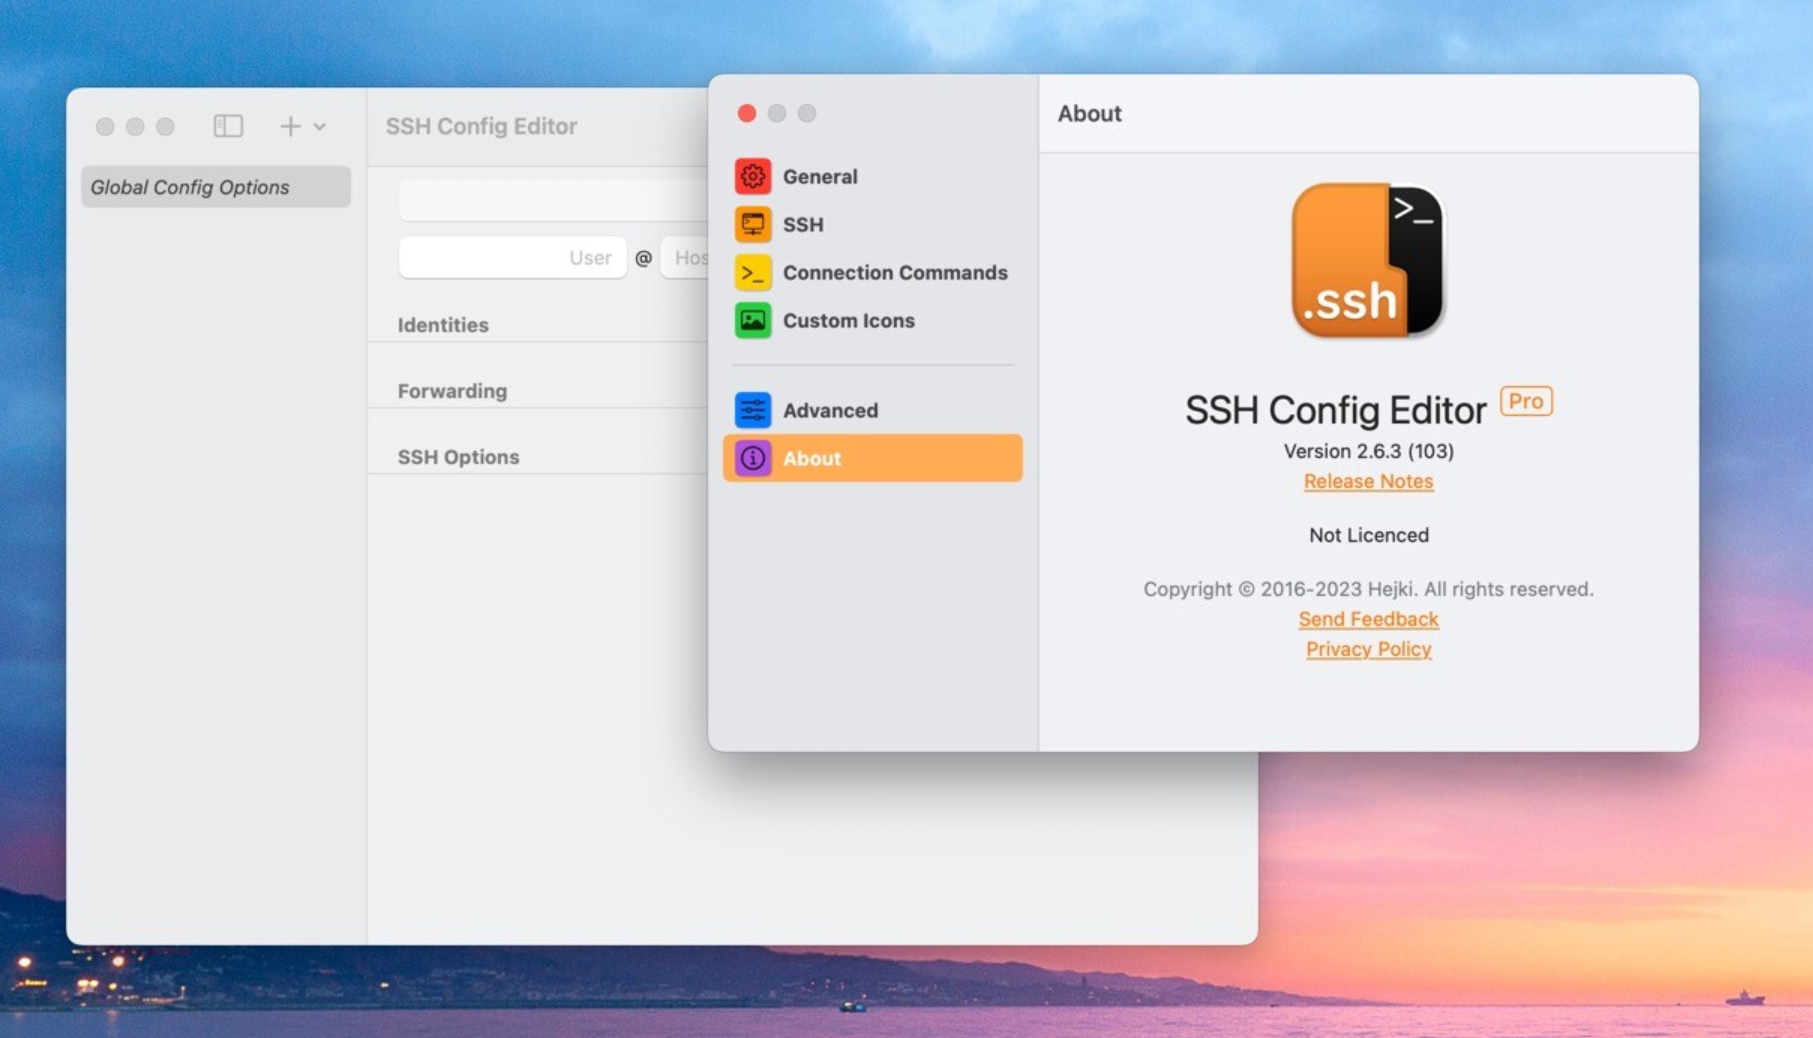The height and width of the screenshot is (1038, 1813).
Task: Close the preferences window with red button
Action: tap(746, 113)
